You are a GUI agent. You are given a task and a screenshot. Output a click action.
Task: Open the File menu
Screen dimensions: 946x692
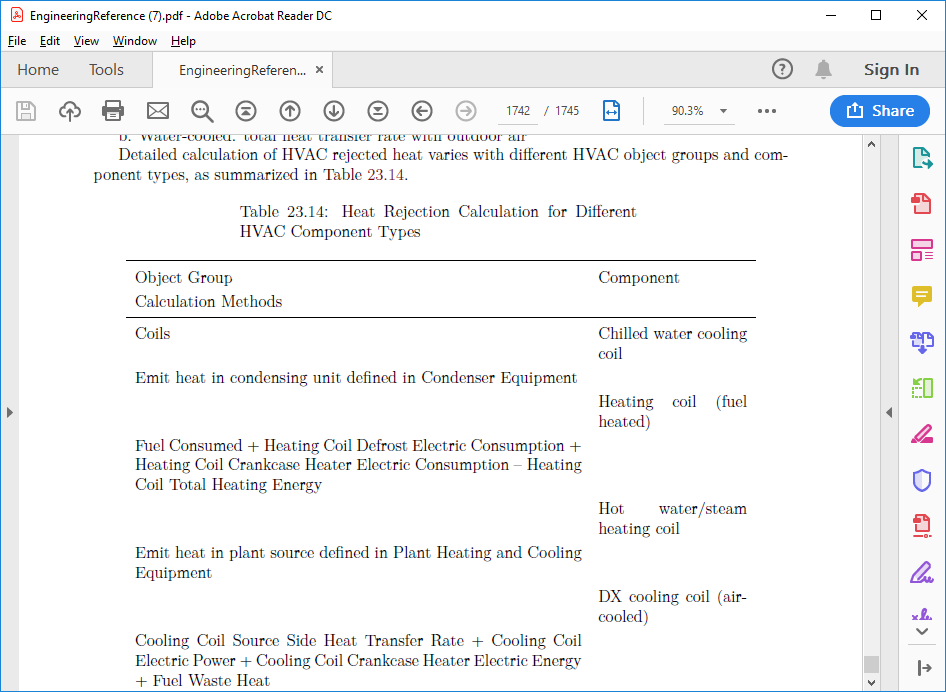pos(16,41)
